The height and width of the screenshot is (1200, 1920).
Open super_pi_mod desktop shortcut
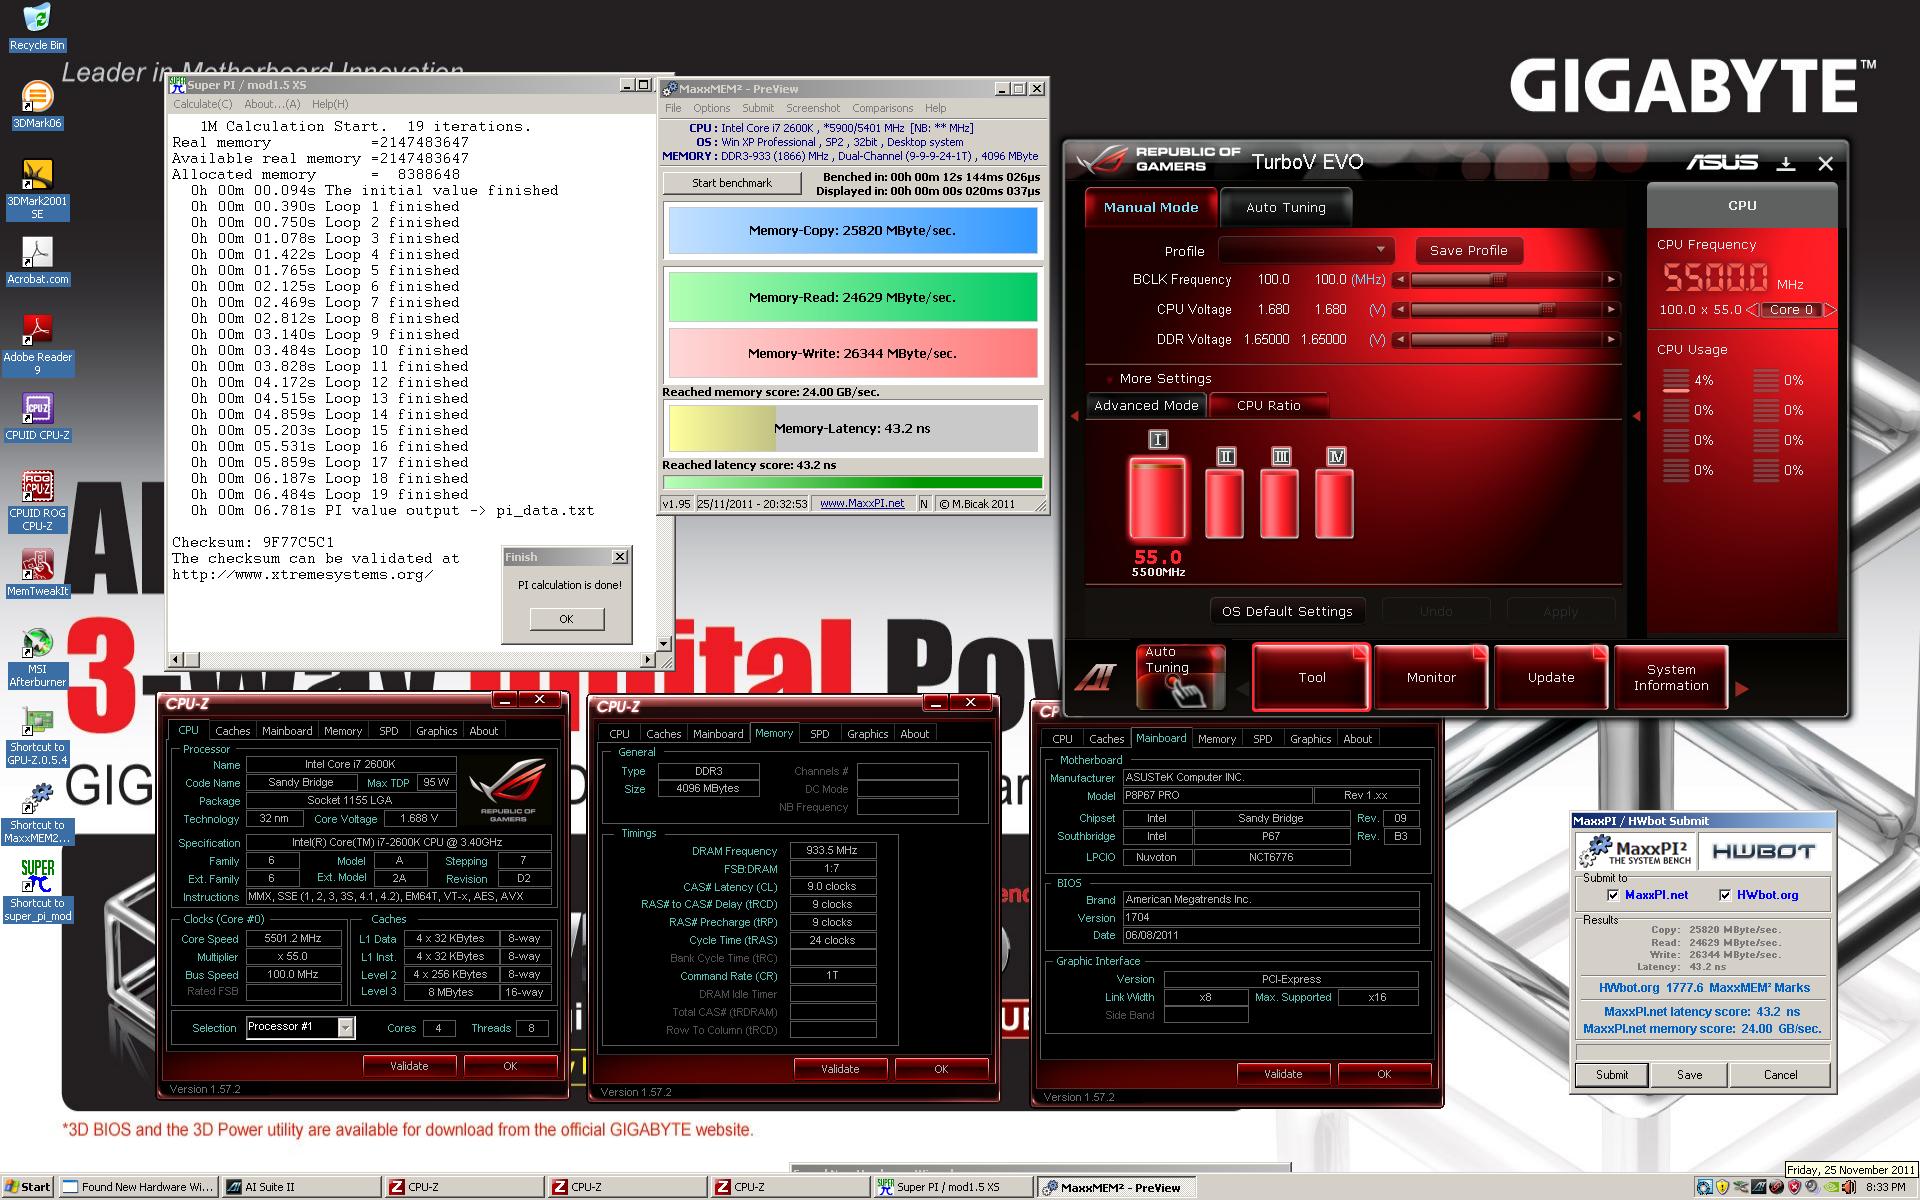point(37,891)
